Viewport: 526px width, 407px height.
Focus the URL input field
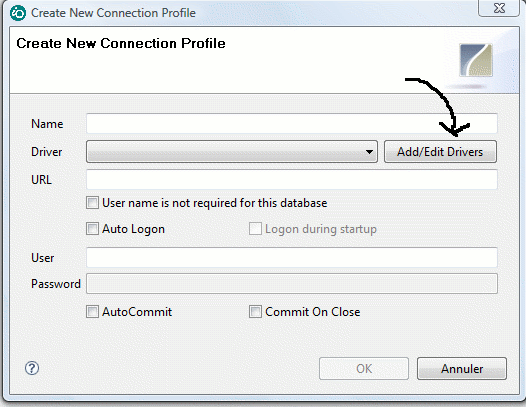[292, 180]
